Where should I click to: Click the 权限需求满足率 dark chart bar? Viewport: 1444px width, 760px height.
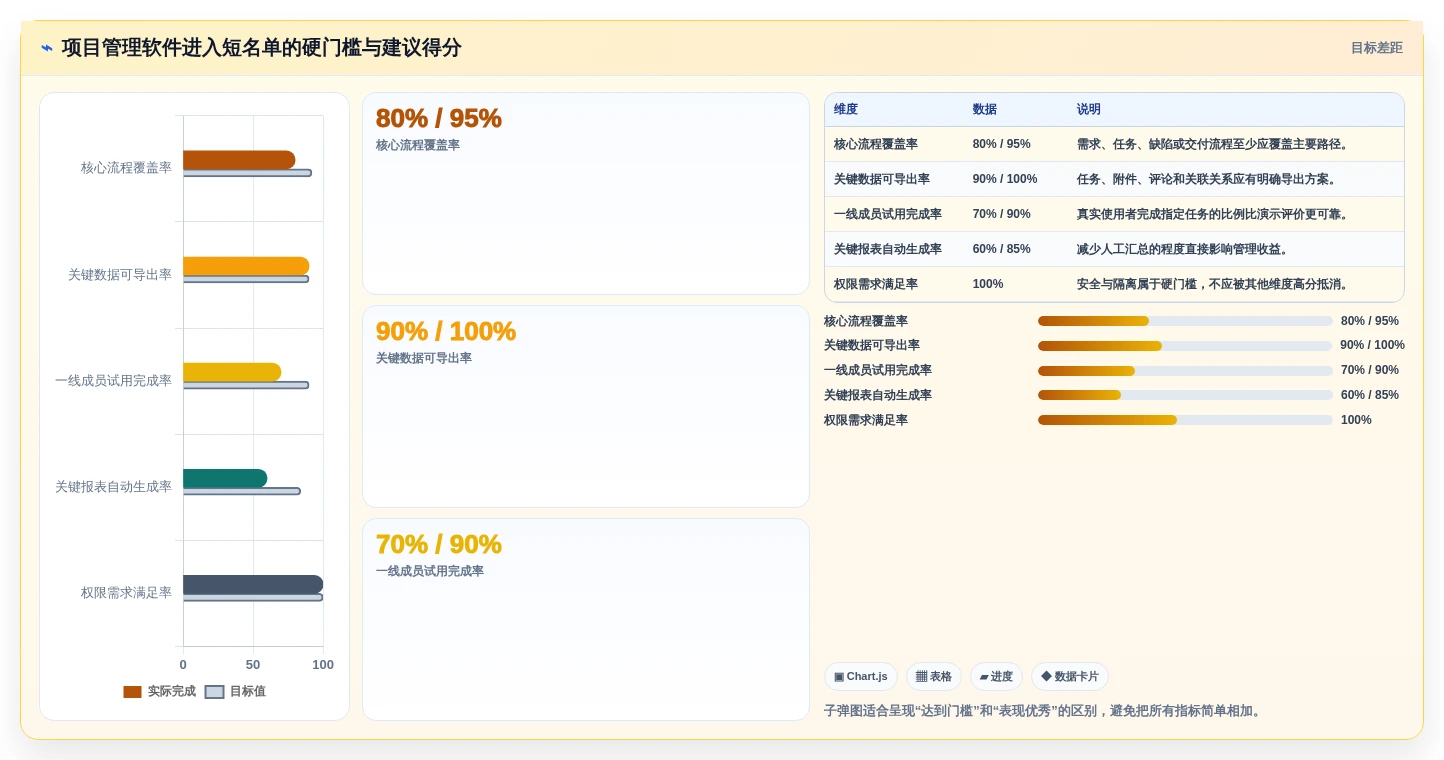(253, 584)
